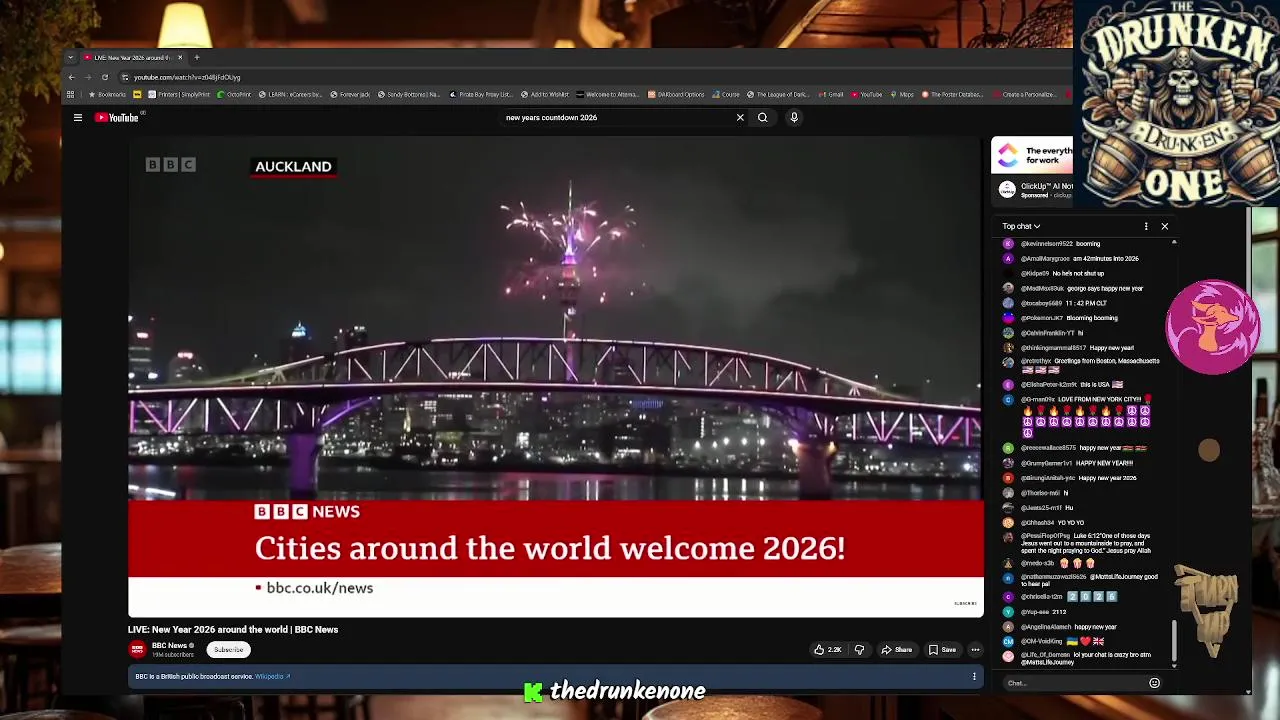Open the ClickUp sponsored ad banner
Viewport: 1280px width, 720px height.
(x=1032, y=170)
